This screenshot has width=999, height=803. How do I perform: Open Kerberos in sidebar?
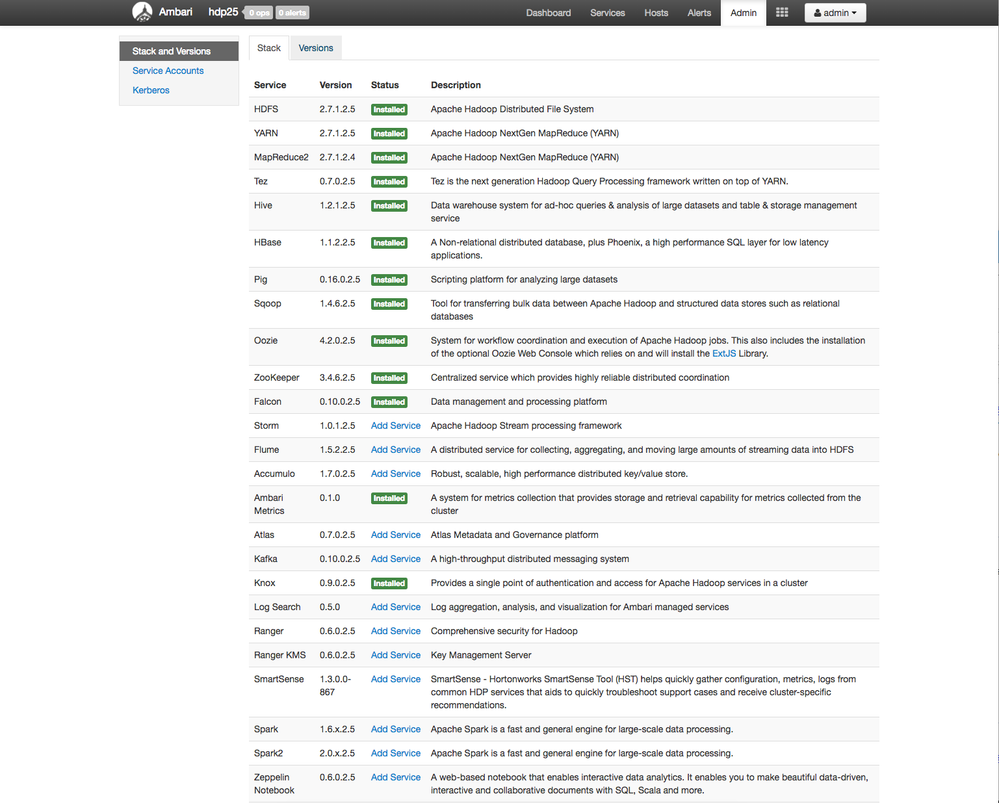coord(151,90)
